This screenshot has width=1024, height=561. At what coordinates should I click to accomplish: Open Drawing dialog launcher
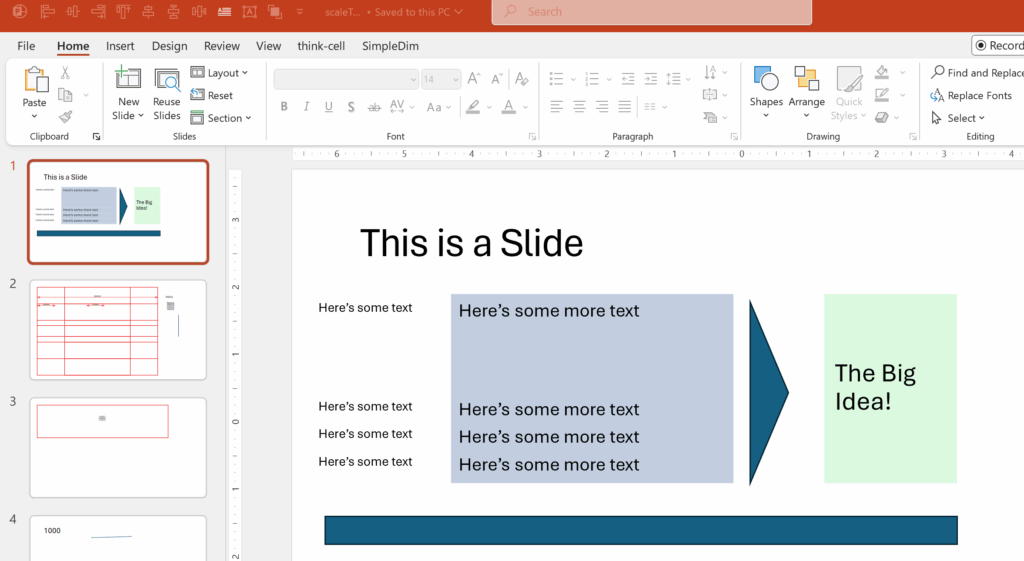point(913,136)
